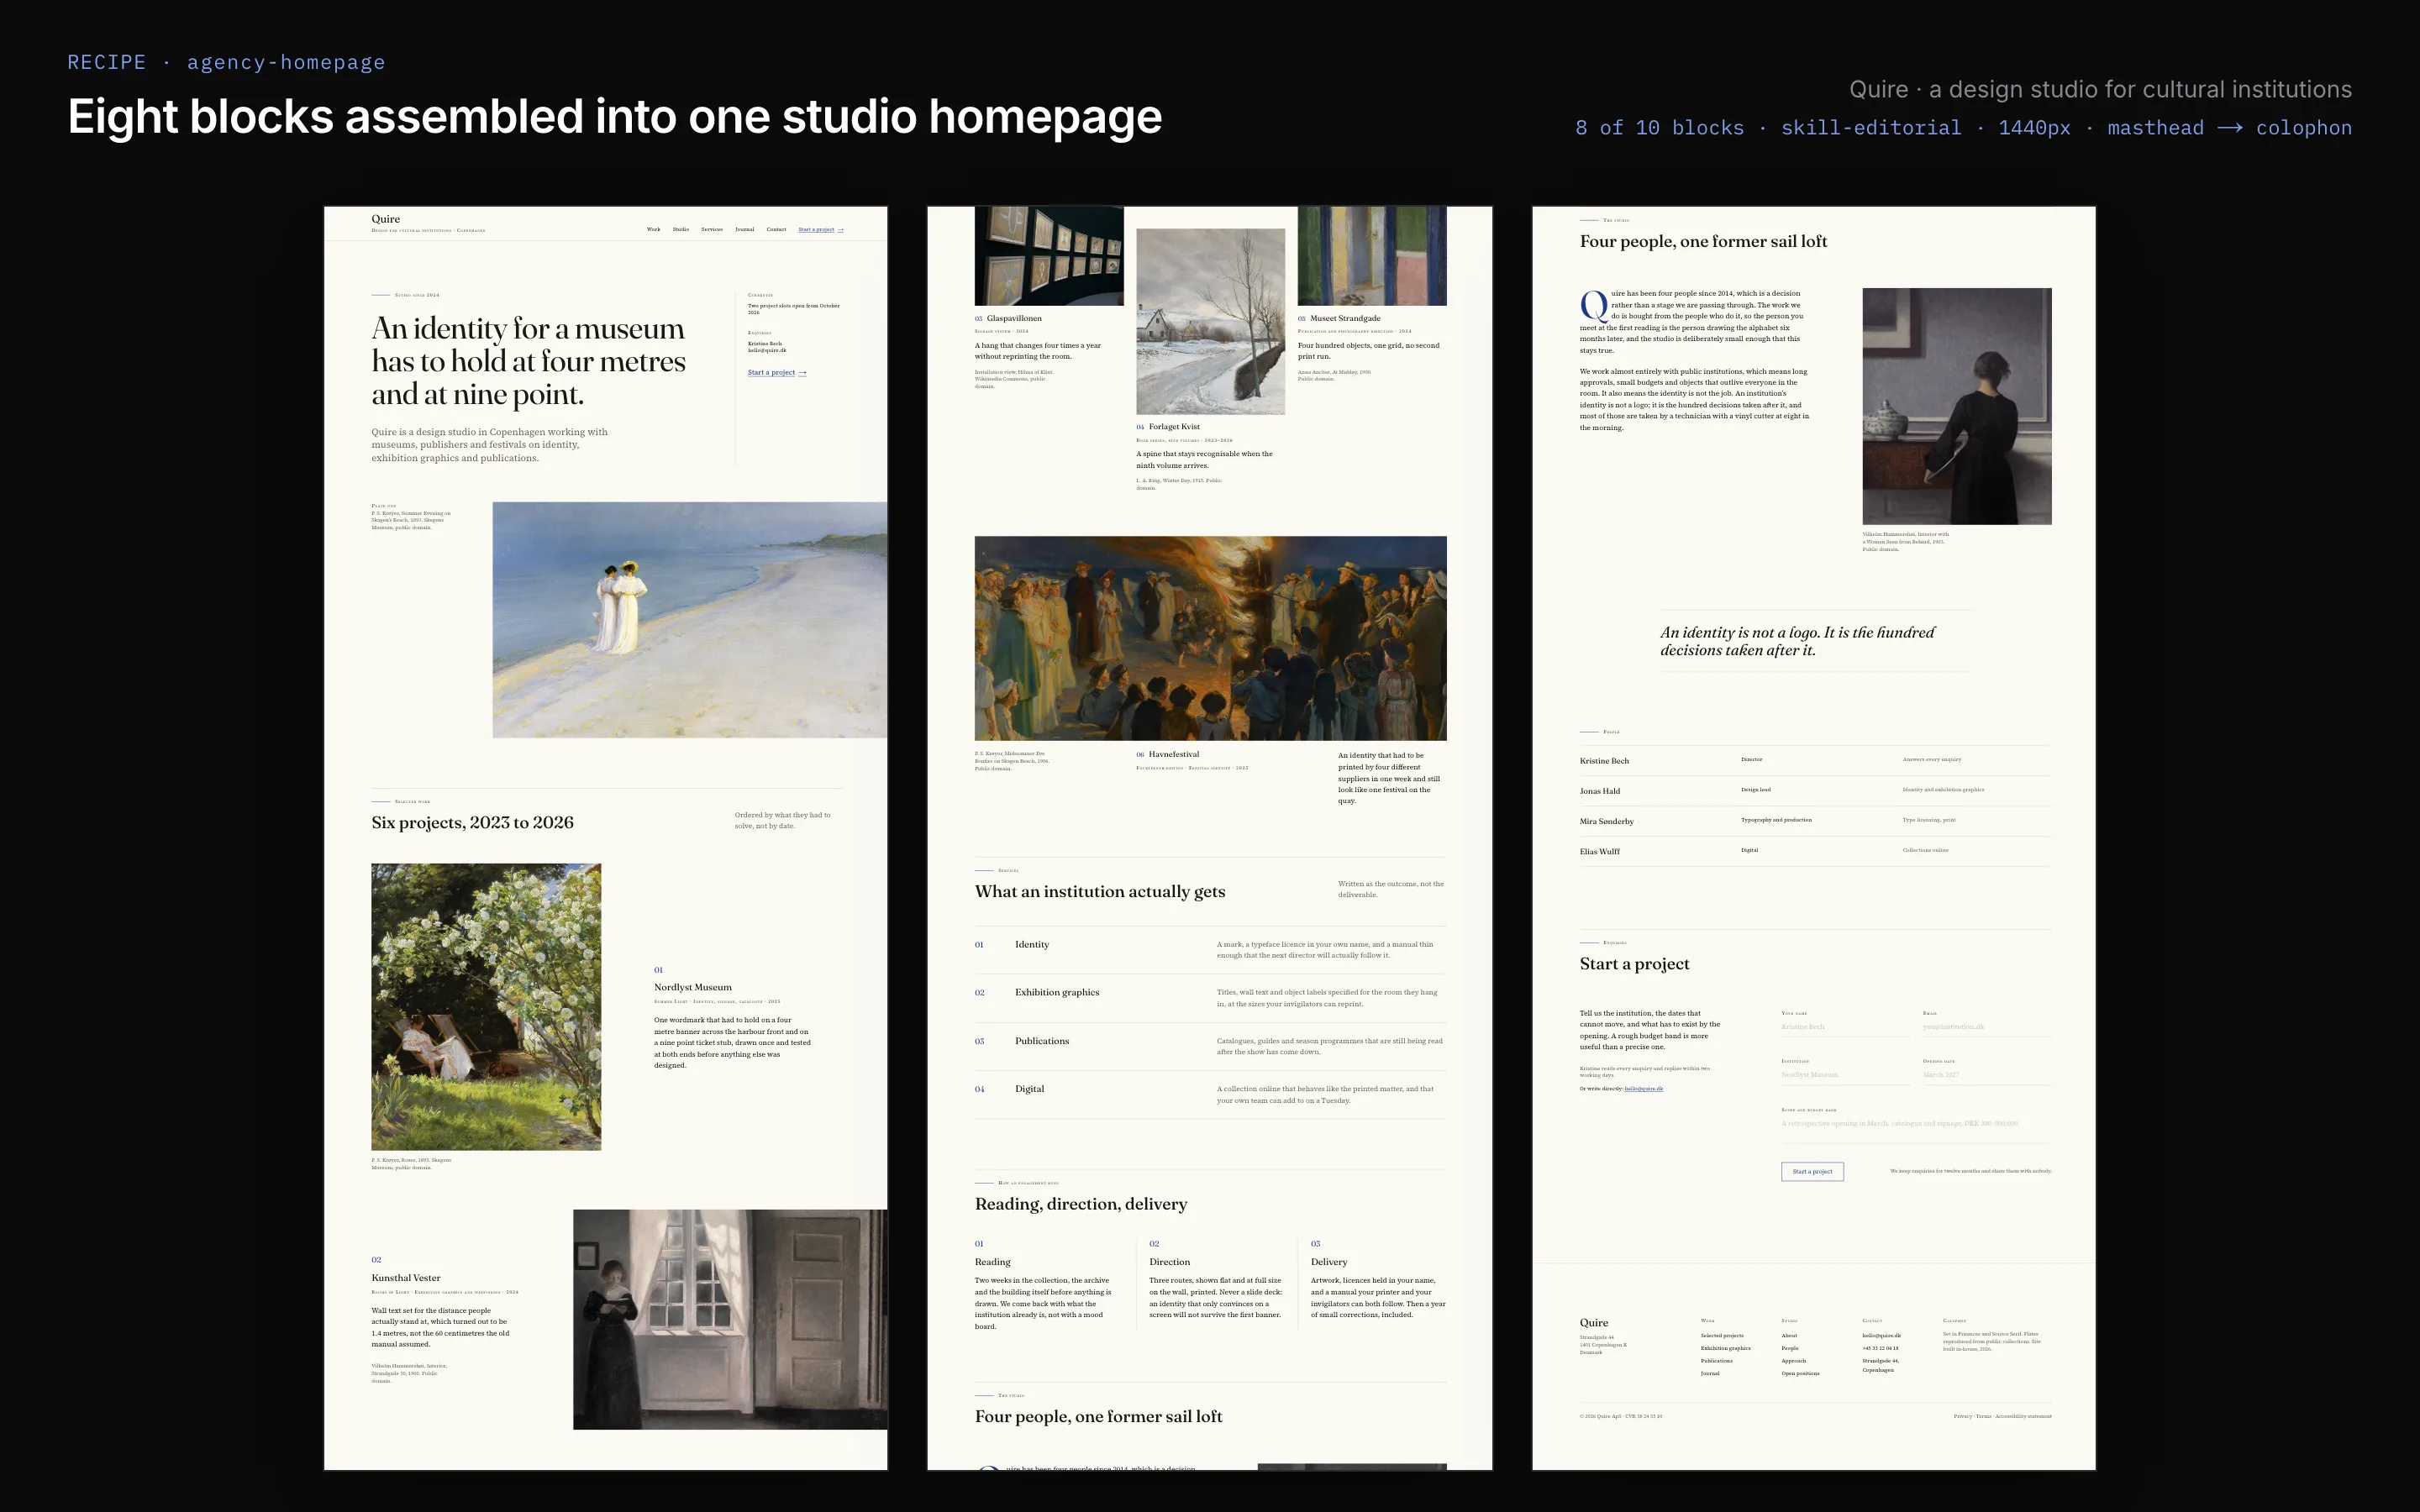2420x1512 pixels.
Task: Click the footer Contact hello@quire.dk email
Action: pos(1881,1336)
